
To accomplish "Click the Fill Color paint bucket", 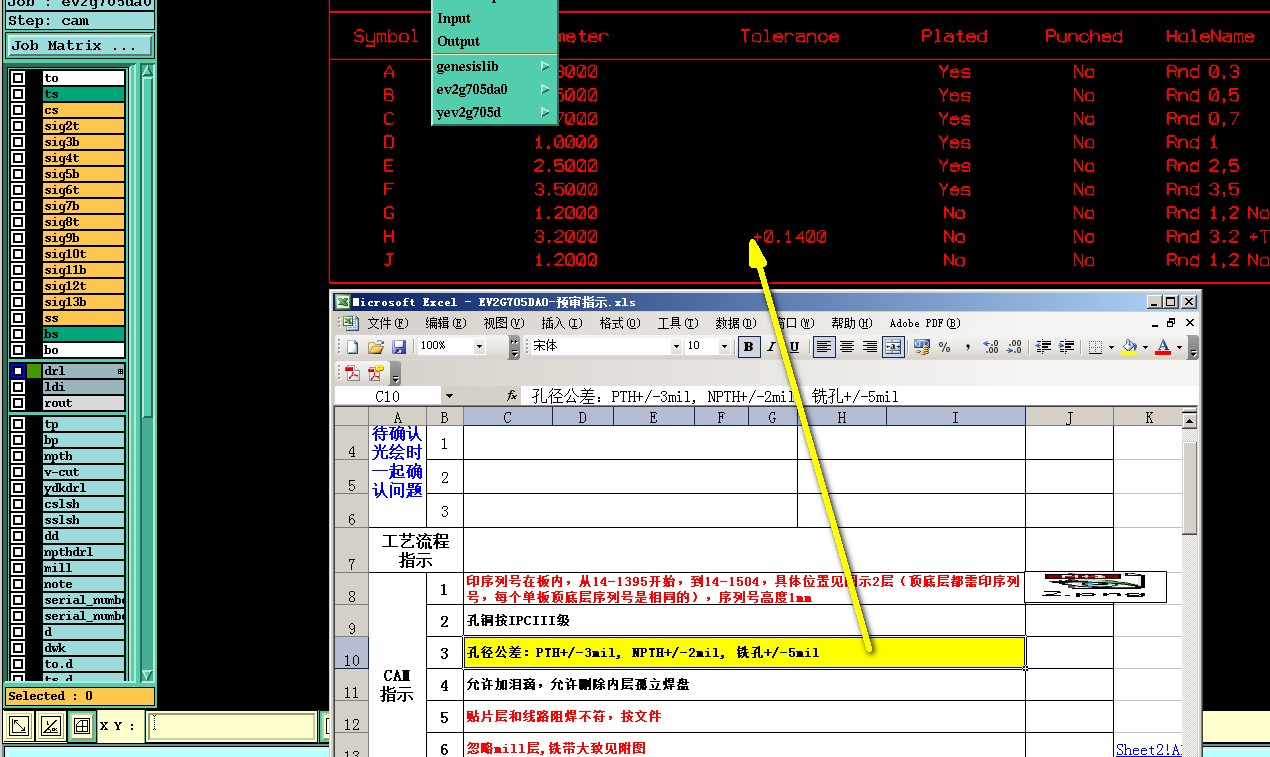I will [1129, 347].
